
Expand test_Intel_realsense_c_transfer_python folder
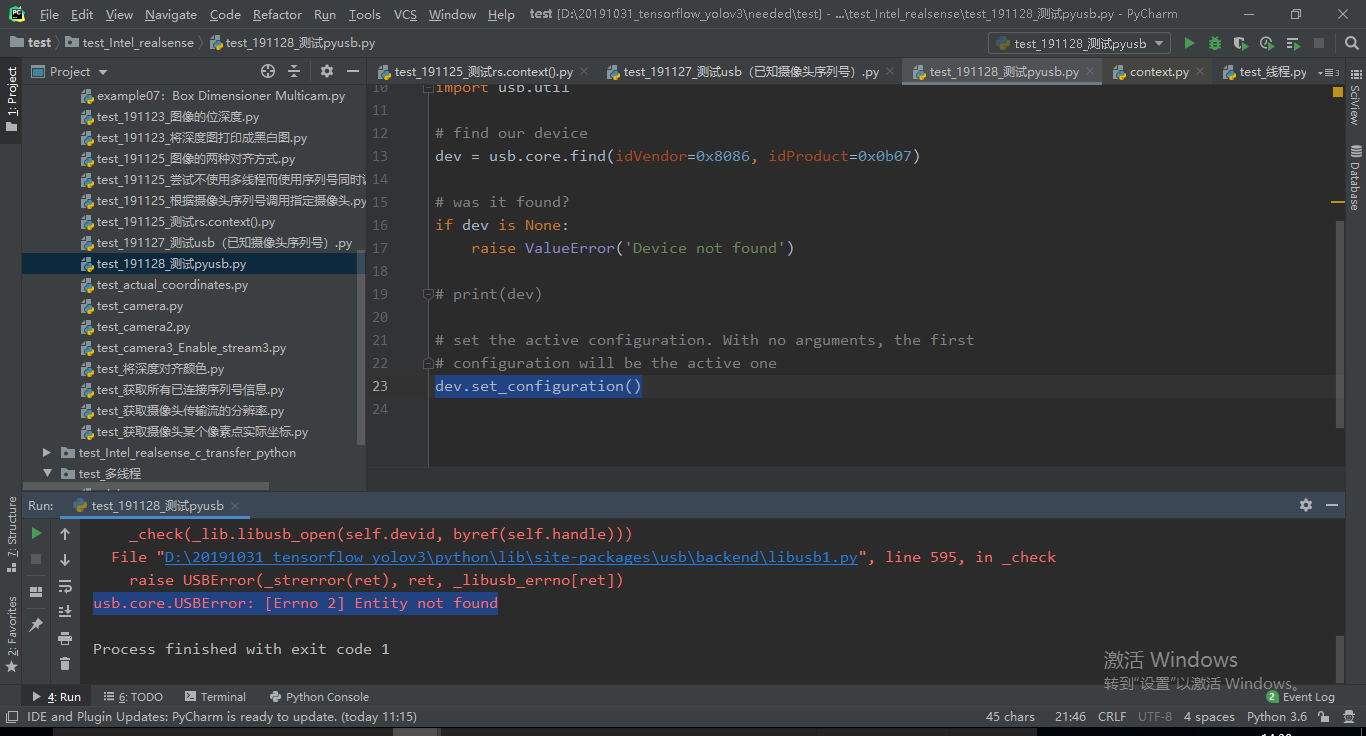pyautogui.click(x=46, y=452)
